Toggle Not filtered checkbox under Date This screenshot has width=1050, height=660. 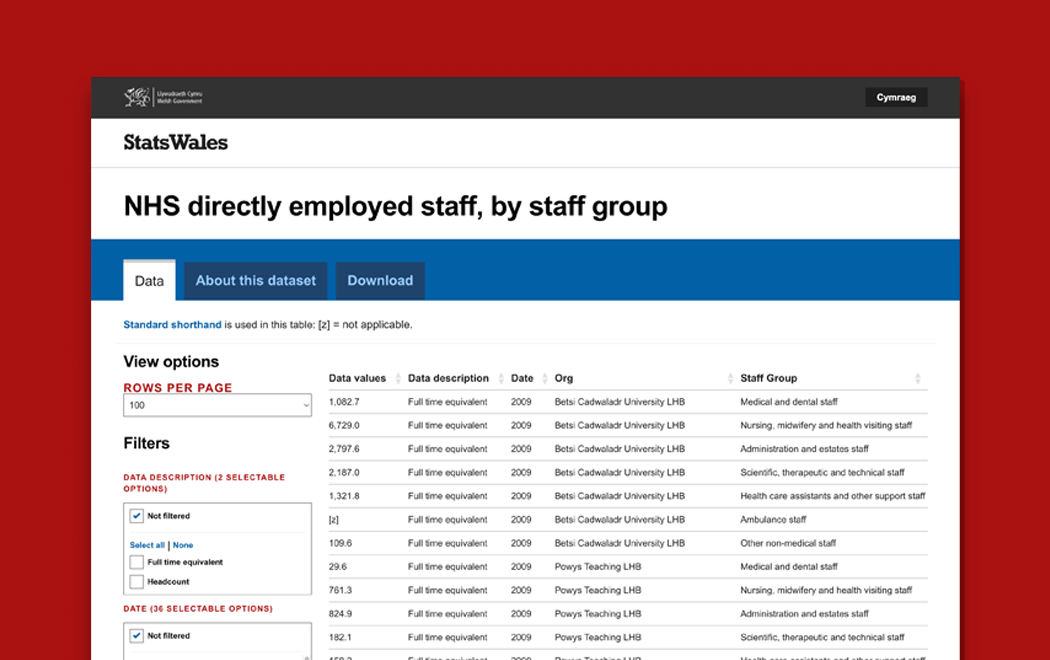[x=137, y=636]
